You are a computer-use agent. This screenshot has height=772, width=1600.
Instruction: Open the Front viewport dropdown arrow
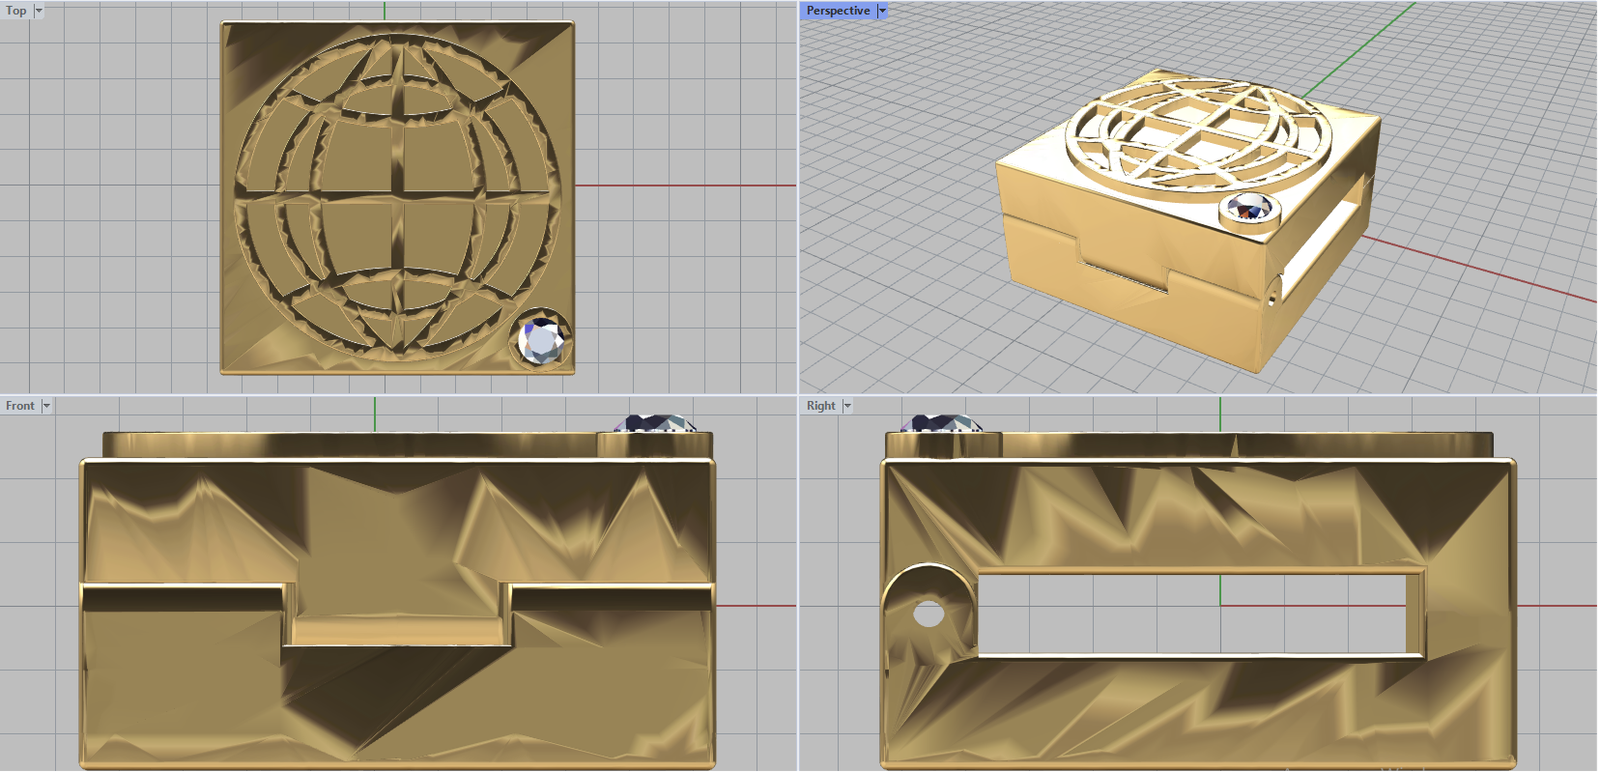point(46,406)
